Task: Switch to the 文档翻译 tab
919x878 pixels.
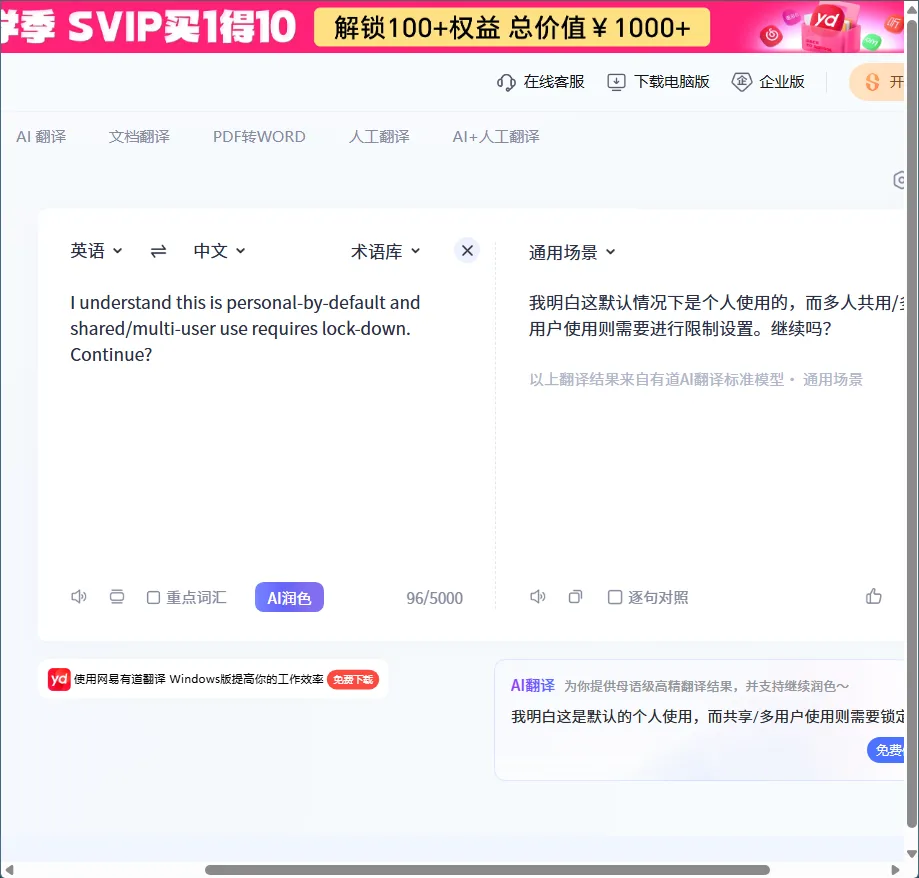Action: pyautogui.click(x=139, y=137)
